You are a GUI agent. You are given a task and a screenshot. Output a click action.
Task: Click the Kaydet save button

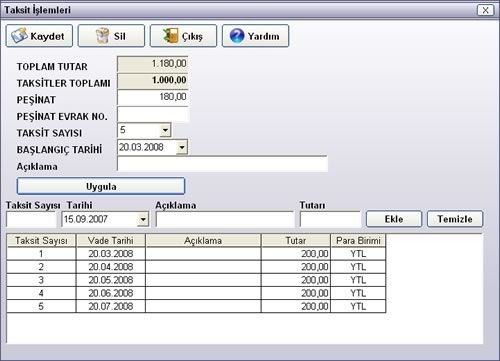pyautogui.click(x=39, y=36)
